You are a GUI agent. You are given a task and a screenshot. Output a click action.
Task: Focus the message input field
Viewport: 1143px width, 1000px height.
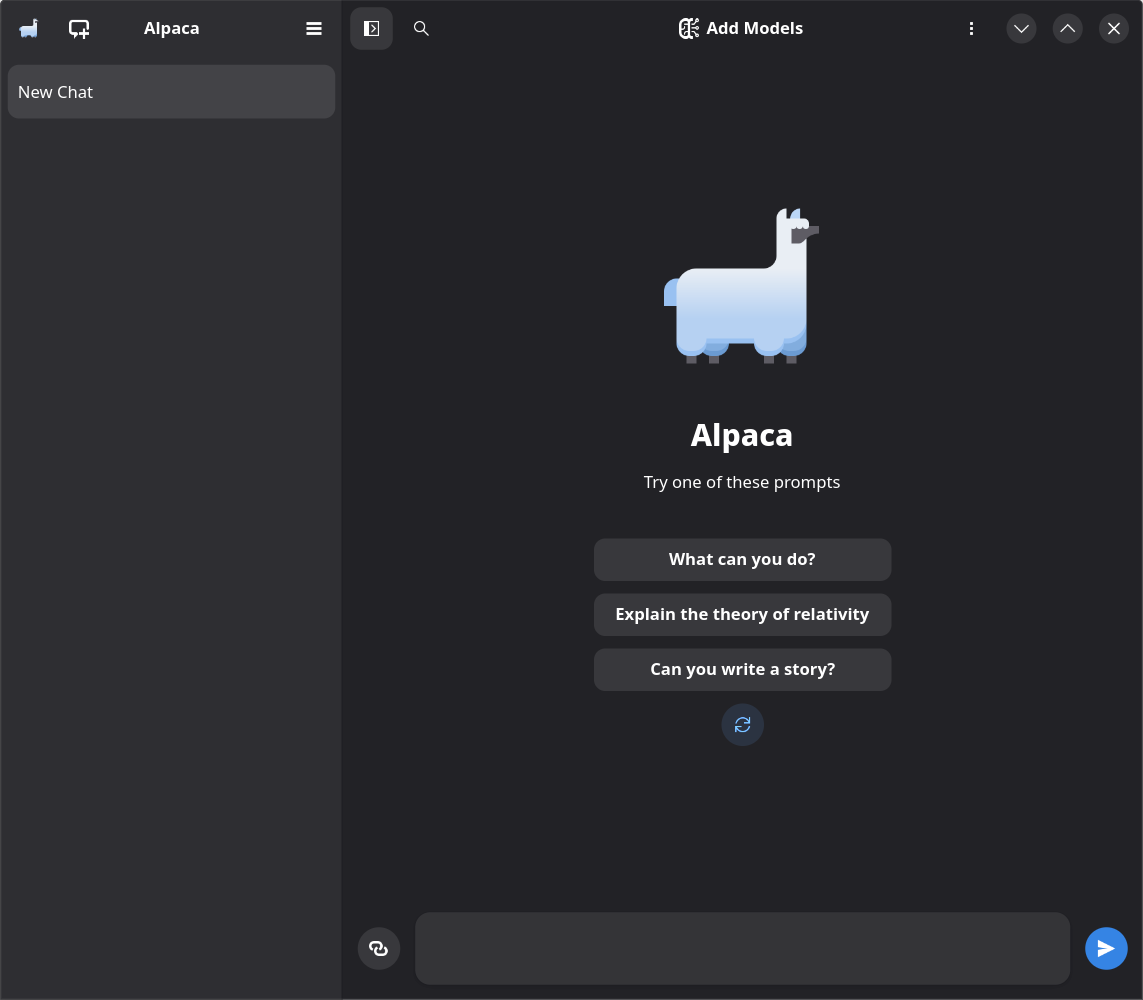(742, 948)
